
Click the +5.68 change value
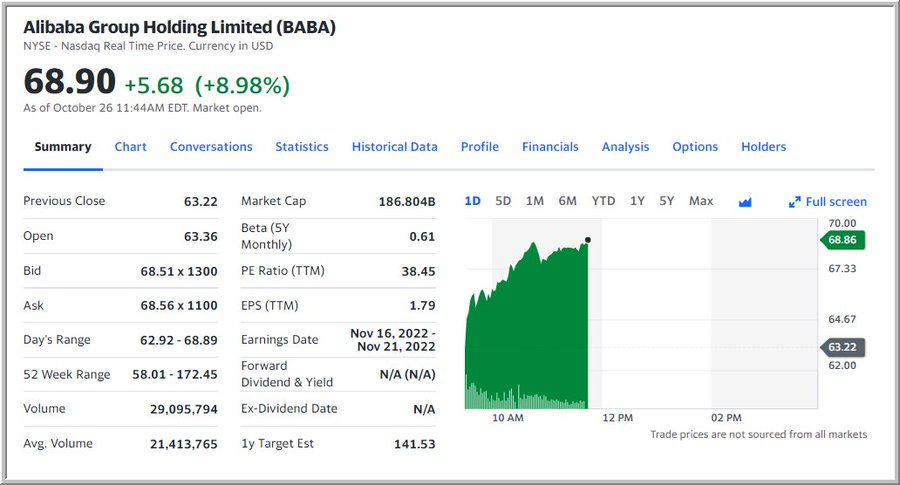pyautogui.click(x=154, y=86)
